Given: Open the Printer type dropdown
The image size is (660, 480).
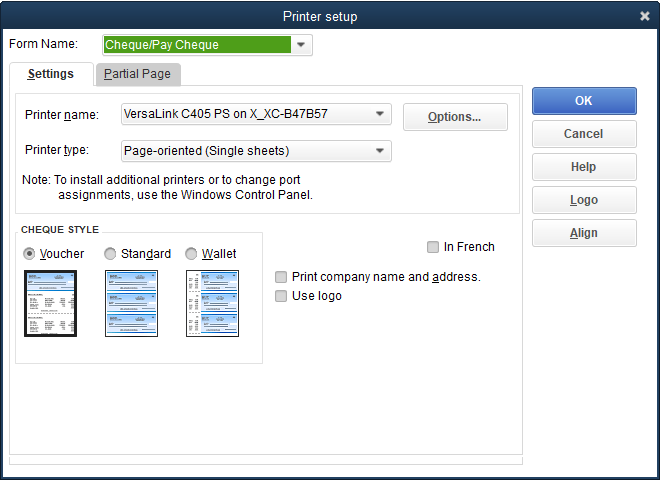Looking at the screenshot, I should click(x=380, y=151).
